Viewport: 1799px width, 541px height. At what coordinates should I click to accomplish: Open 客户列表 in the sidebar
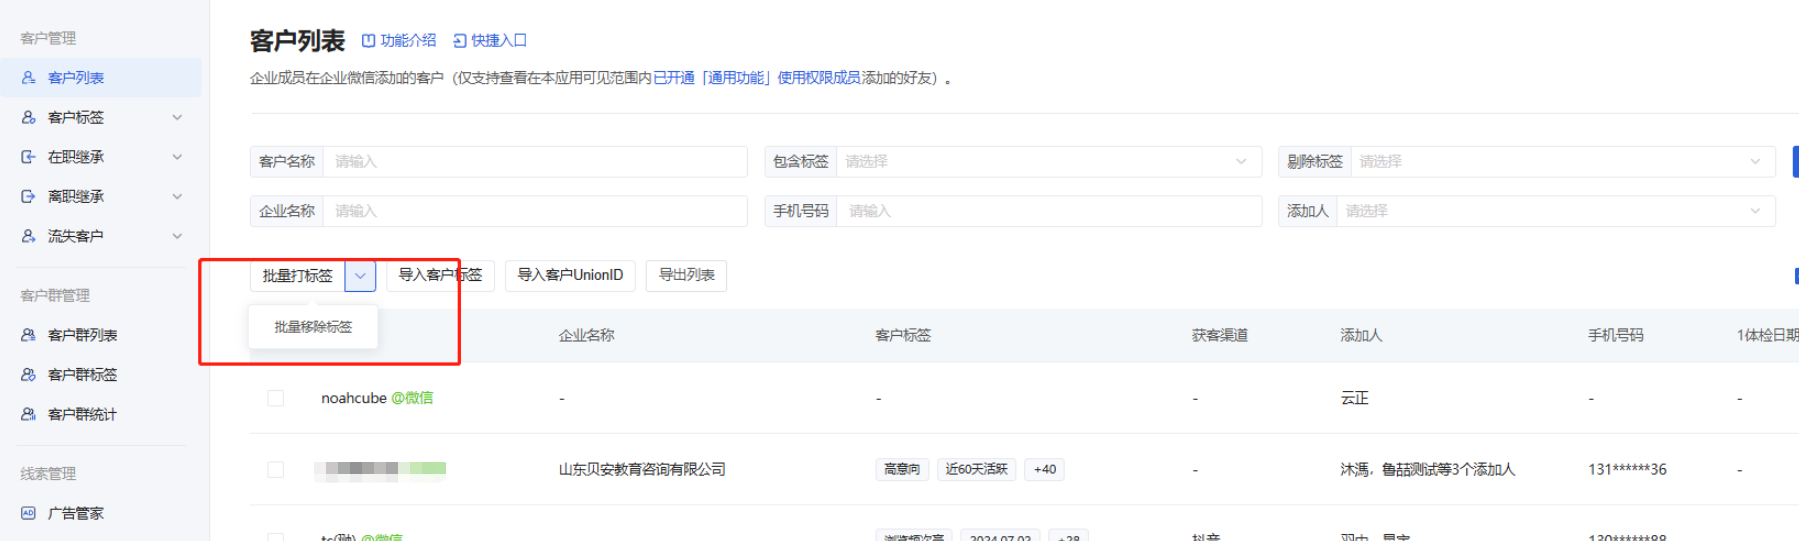pyautogui.click(x=100, y=78)
